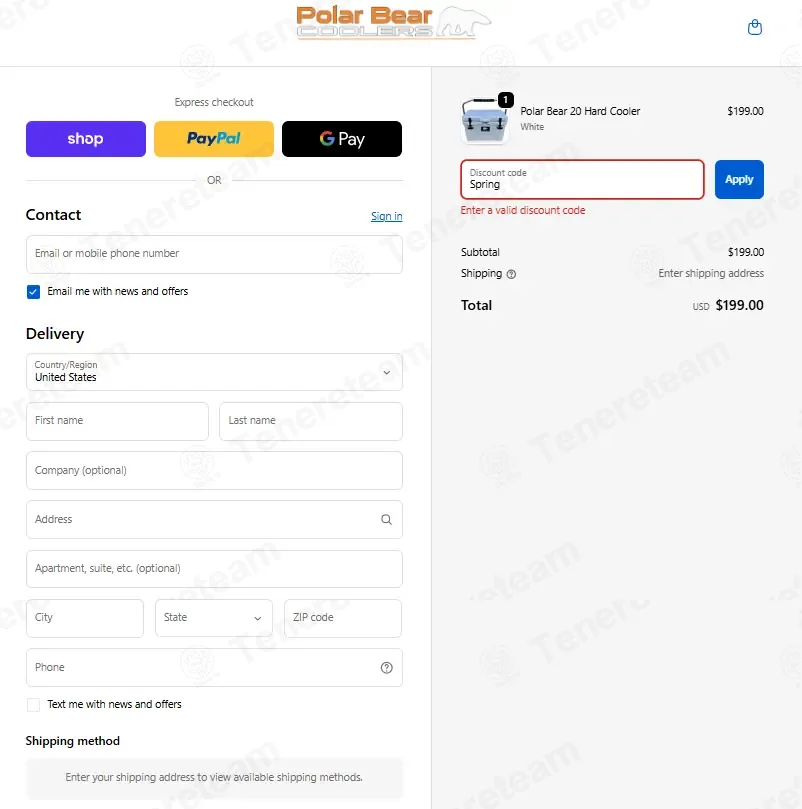Image resolution: width=802 pixels, height=809 pixels.
Task: Click the phone field help icon
Action: (386, 668)
